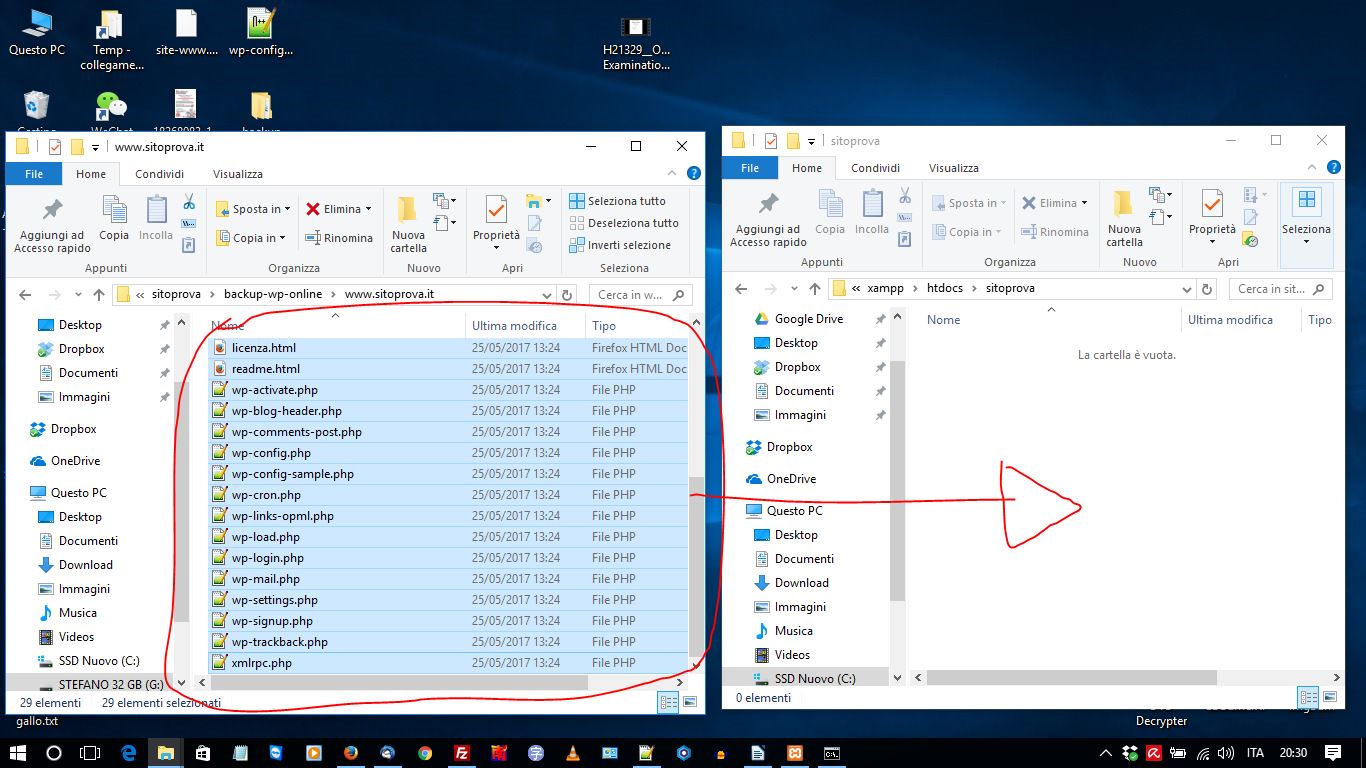Click the Back arrow in the sitoprova window
Image resolution: width=1366 pixels, height=768 pixels.
tap(741, 289)
